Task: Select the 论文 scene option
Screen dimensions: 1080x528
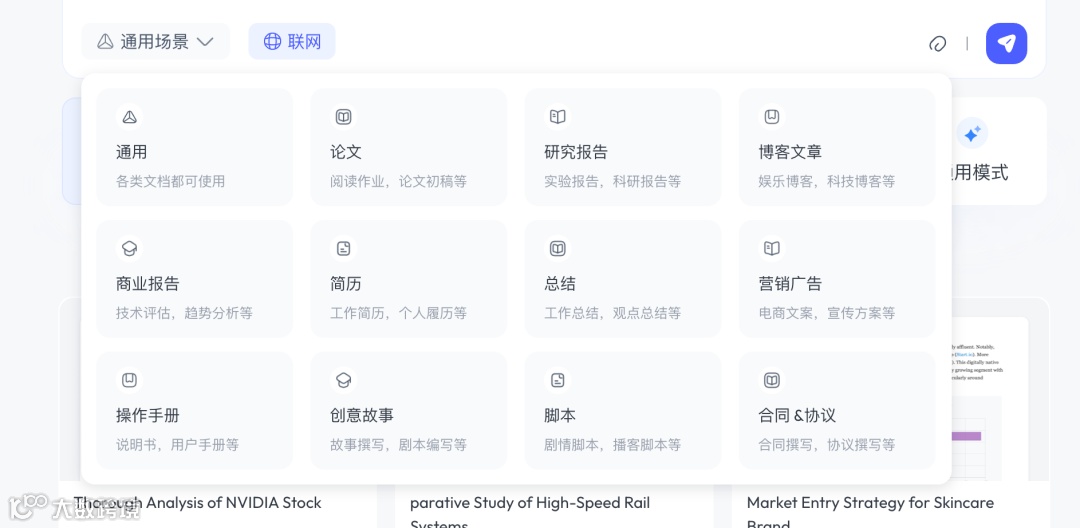Action: (408, 147)
